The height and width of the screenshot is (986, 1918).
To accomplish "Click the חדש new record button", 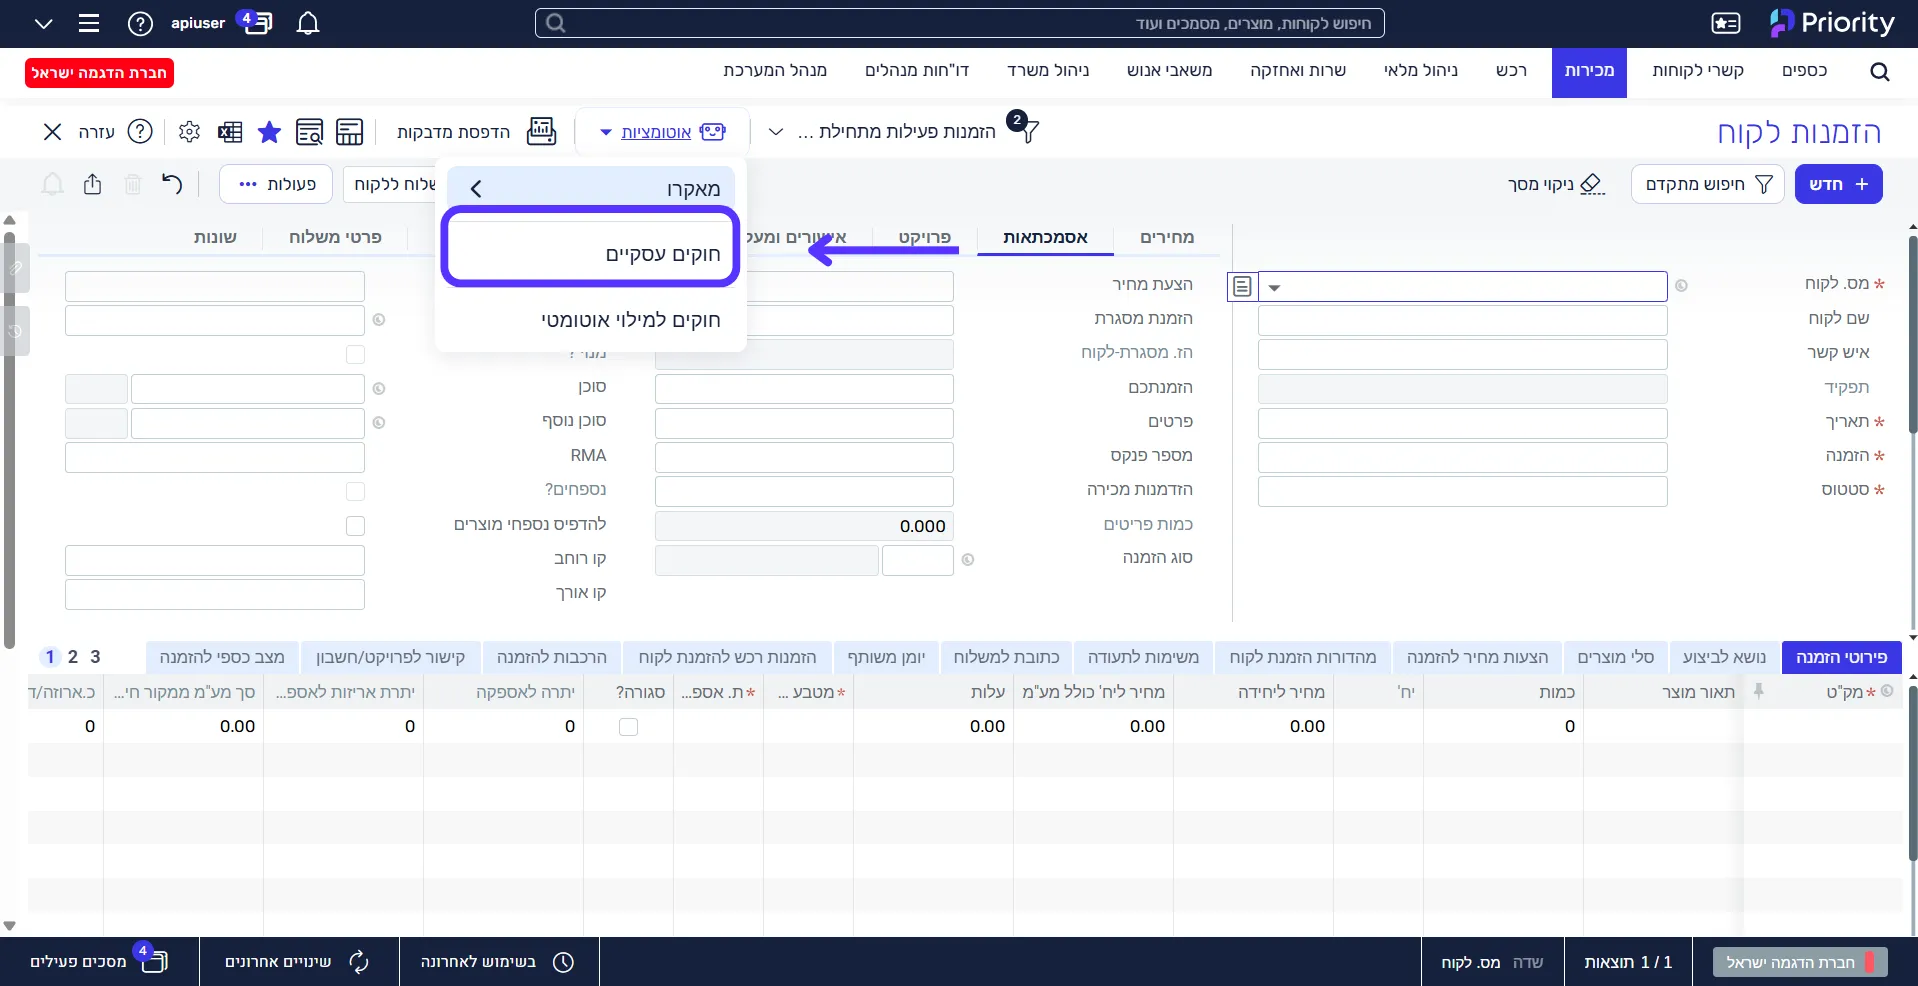I will pos(1839,184).
